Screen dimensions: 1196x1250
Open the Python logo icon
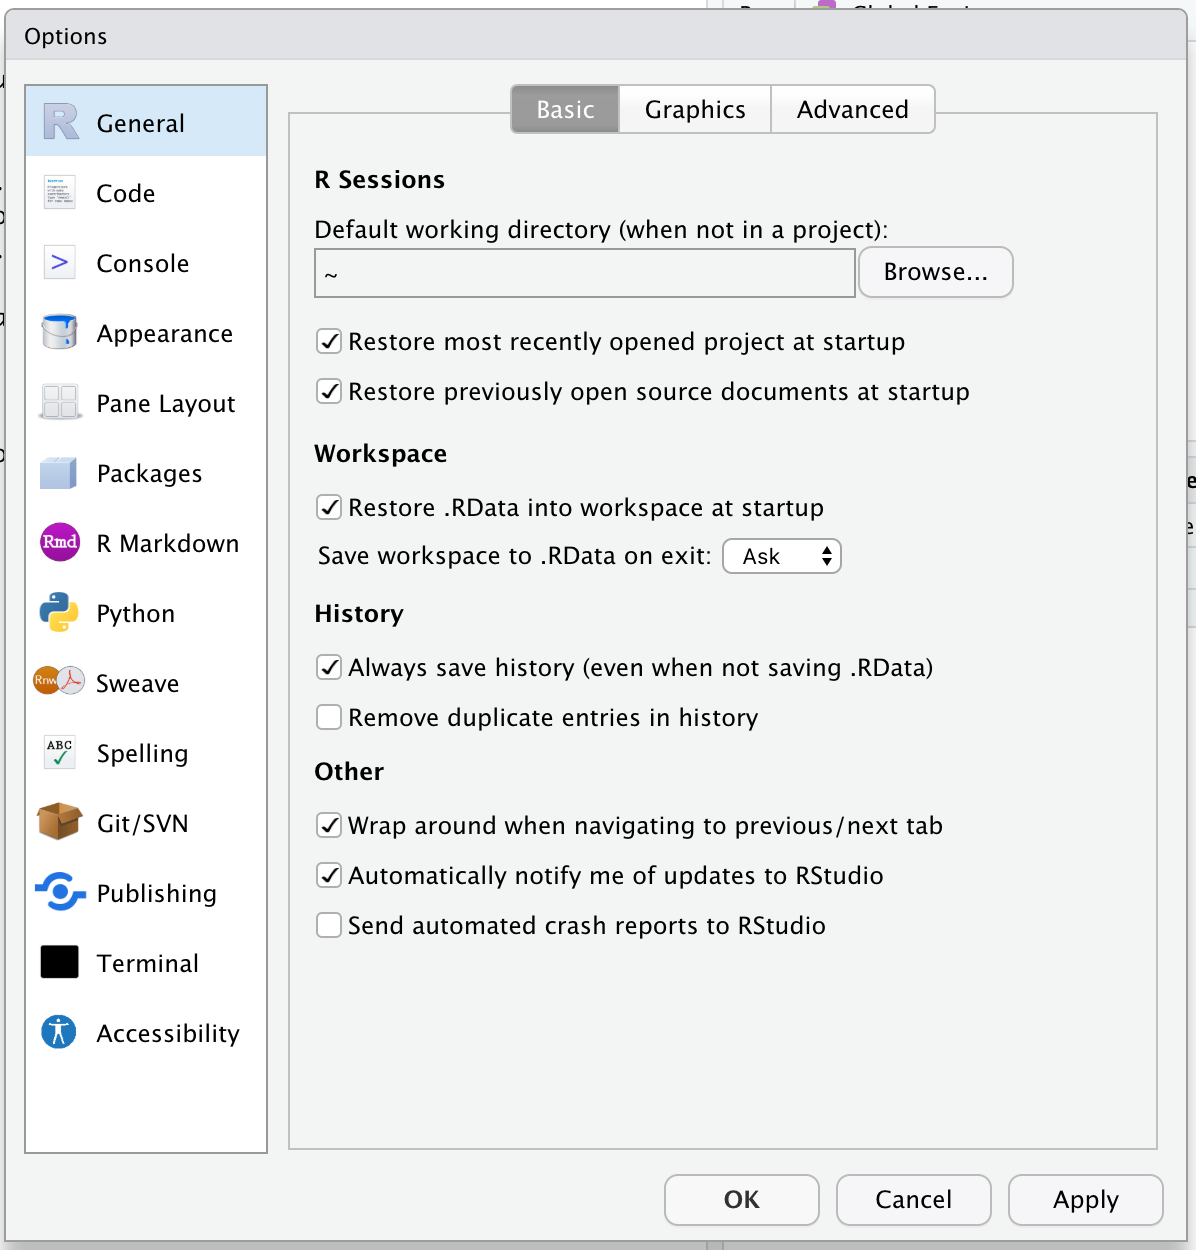click(x=60, y=612)
